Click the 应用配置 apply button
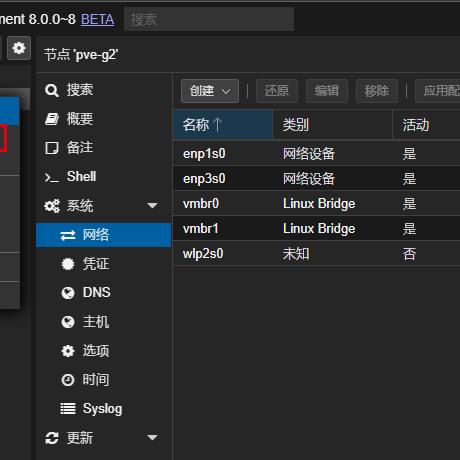The image size is (460, 460). (x=438, y=91)
